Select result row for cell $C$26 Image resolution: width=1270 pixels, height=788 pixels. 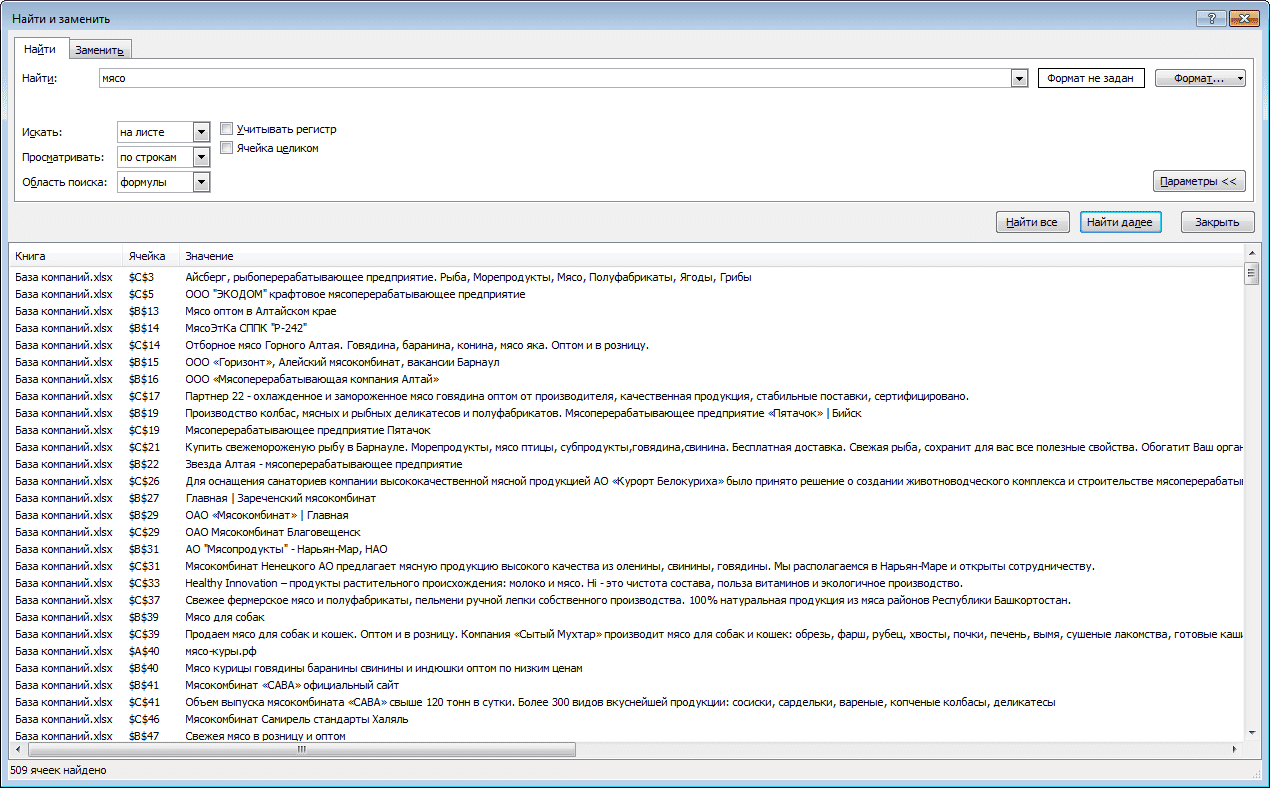(x=626, y=481)
